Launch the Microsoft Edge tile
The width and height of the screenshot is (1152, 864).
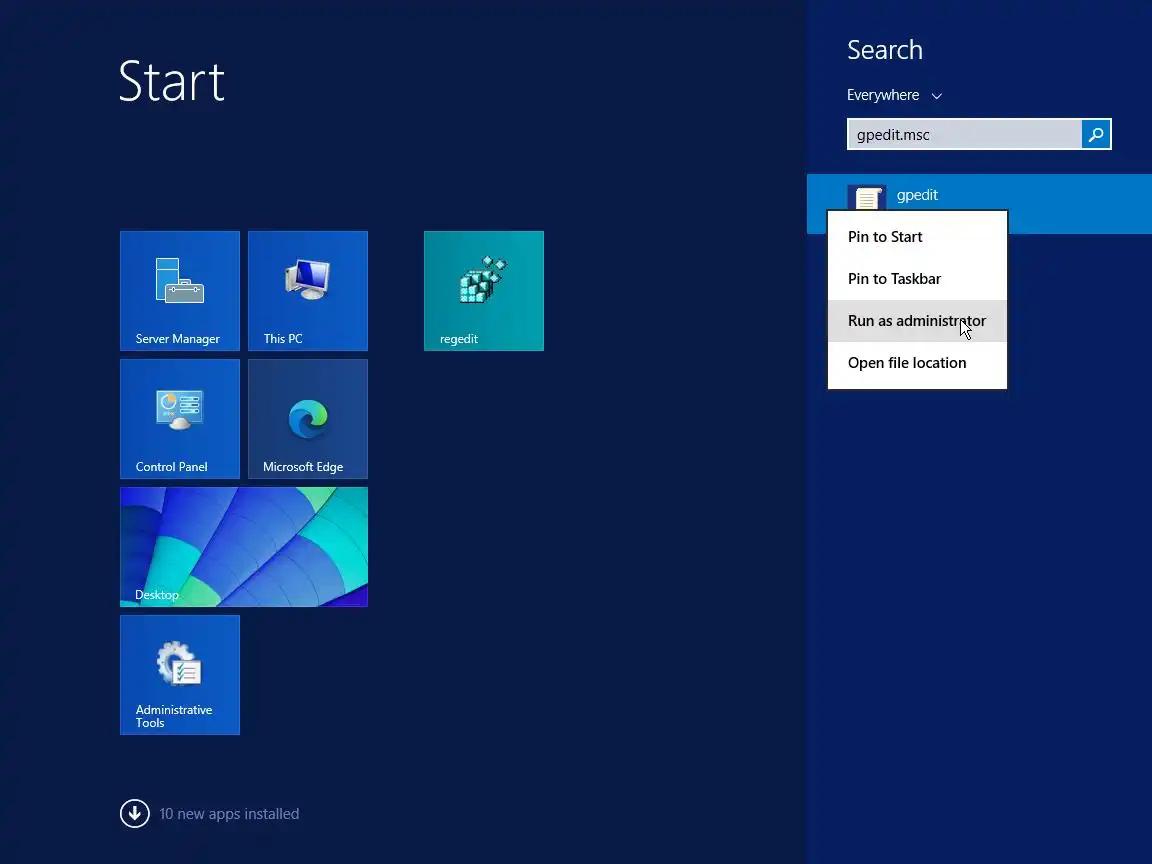point(308,419)
